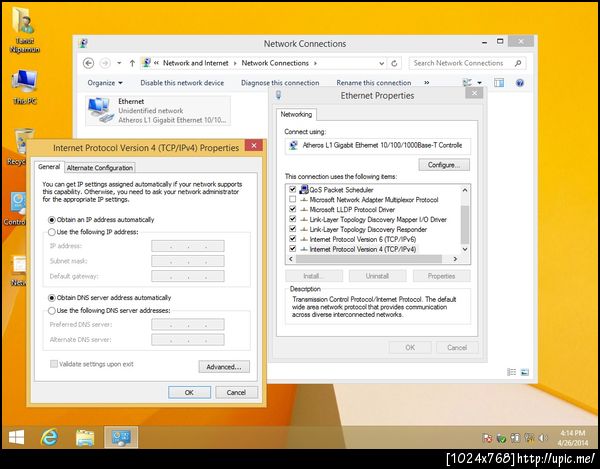Click Diagnose this connection
The width and height of the screenshot is (600, 469).
click(x=280, y=83)
